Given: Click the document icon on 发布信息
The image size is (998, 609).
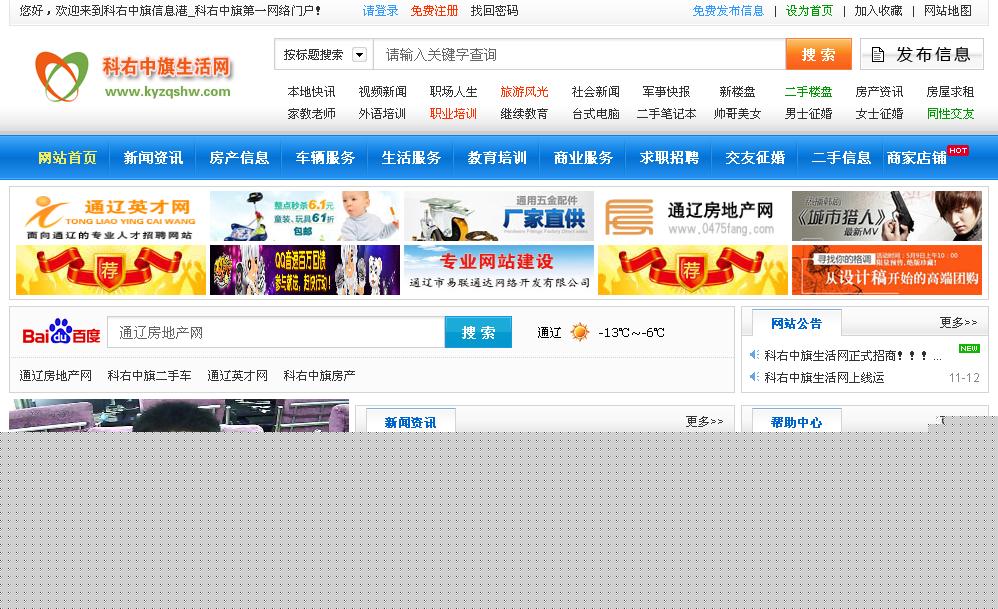Looking at the screenshot, I should 878,54.
